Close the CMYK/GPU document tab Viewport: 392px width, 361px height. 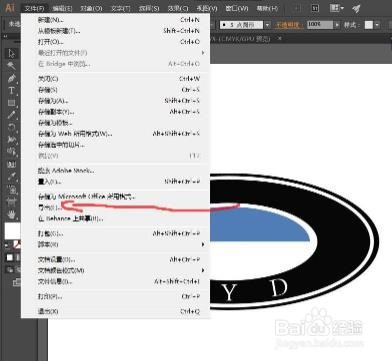280,38
